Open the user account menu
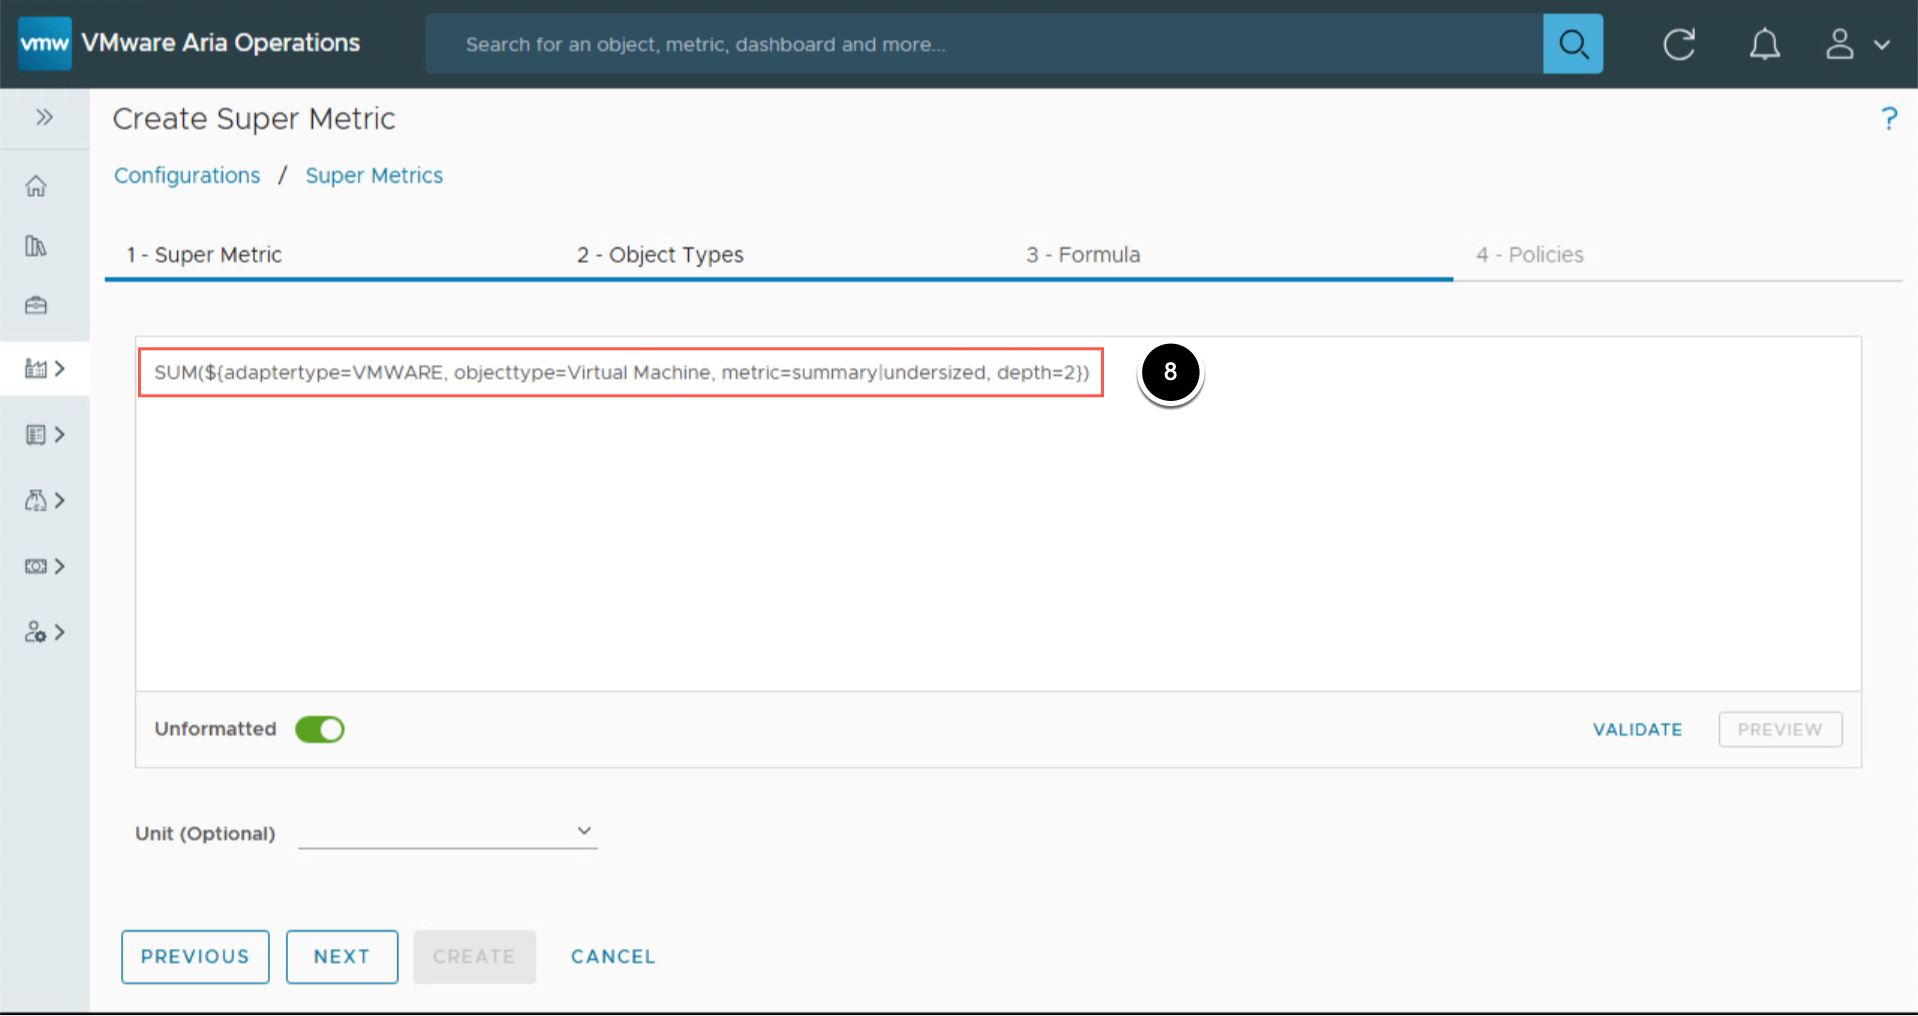Image resolution: width=1918 pixels, height=1016 pixels. 1856,44
